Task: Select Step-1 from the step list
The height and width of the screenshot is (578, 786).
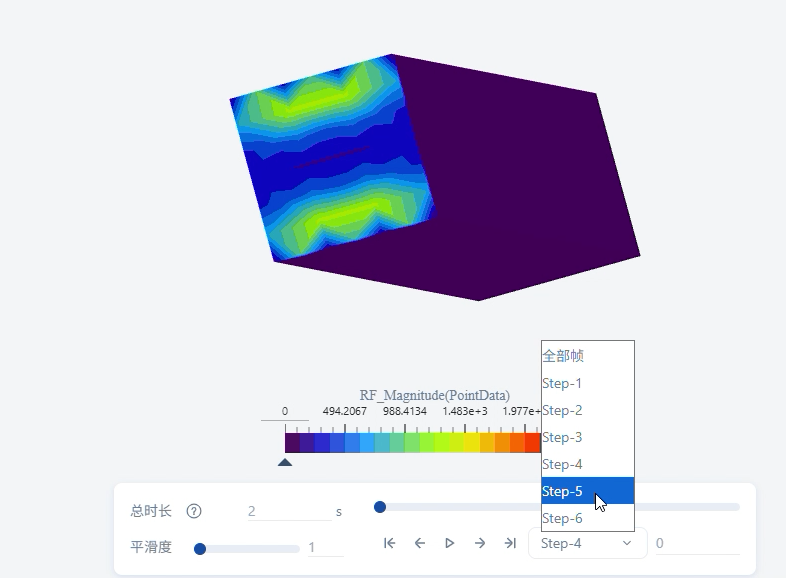Action: point(587,383)
